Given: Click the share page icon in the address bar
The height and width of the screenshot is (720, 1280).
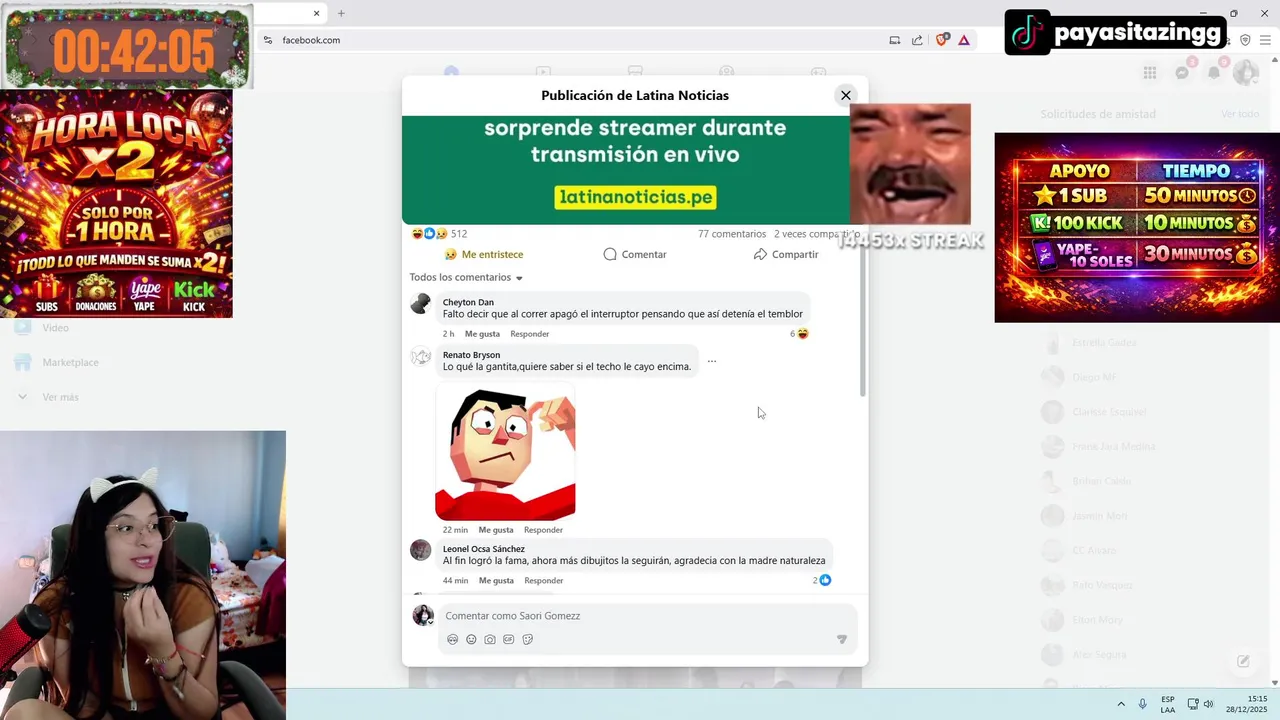Looking at the screenshot, I should point(918,40).
